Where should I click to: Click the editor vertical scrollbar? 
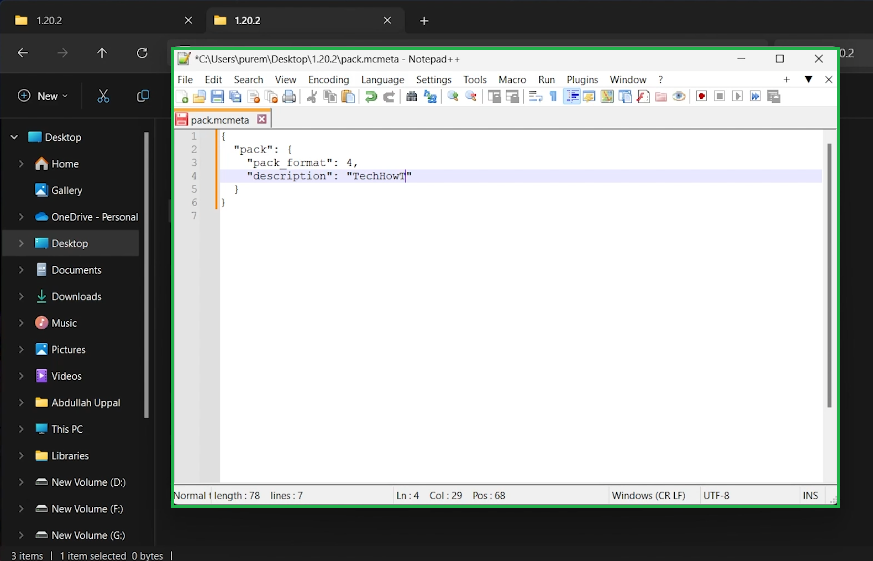click(x=829, y=275)
